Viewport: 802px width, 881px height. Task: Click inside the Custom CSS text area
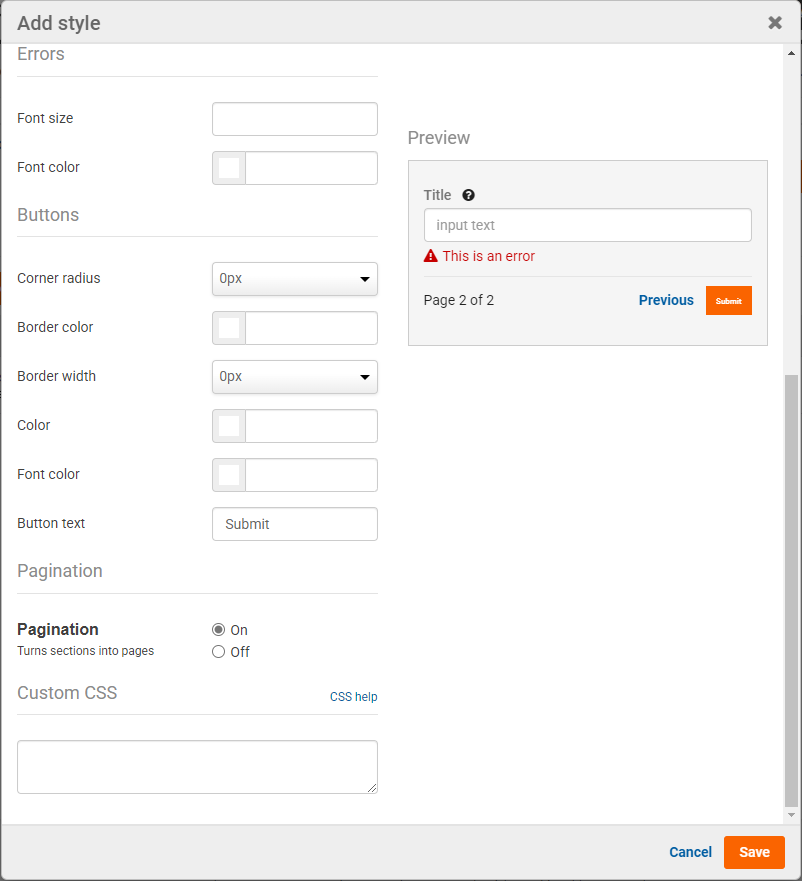(197, 767)
